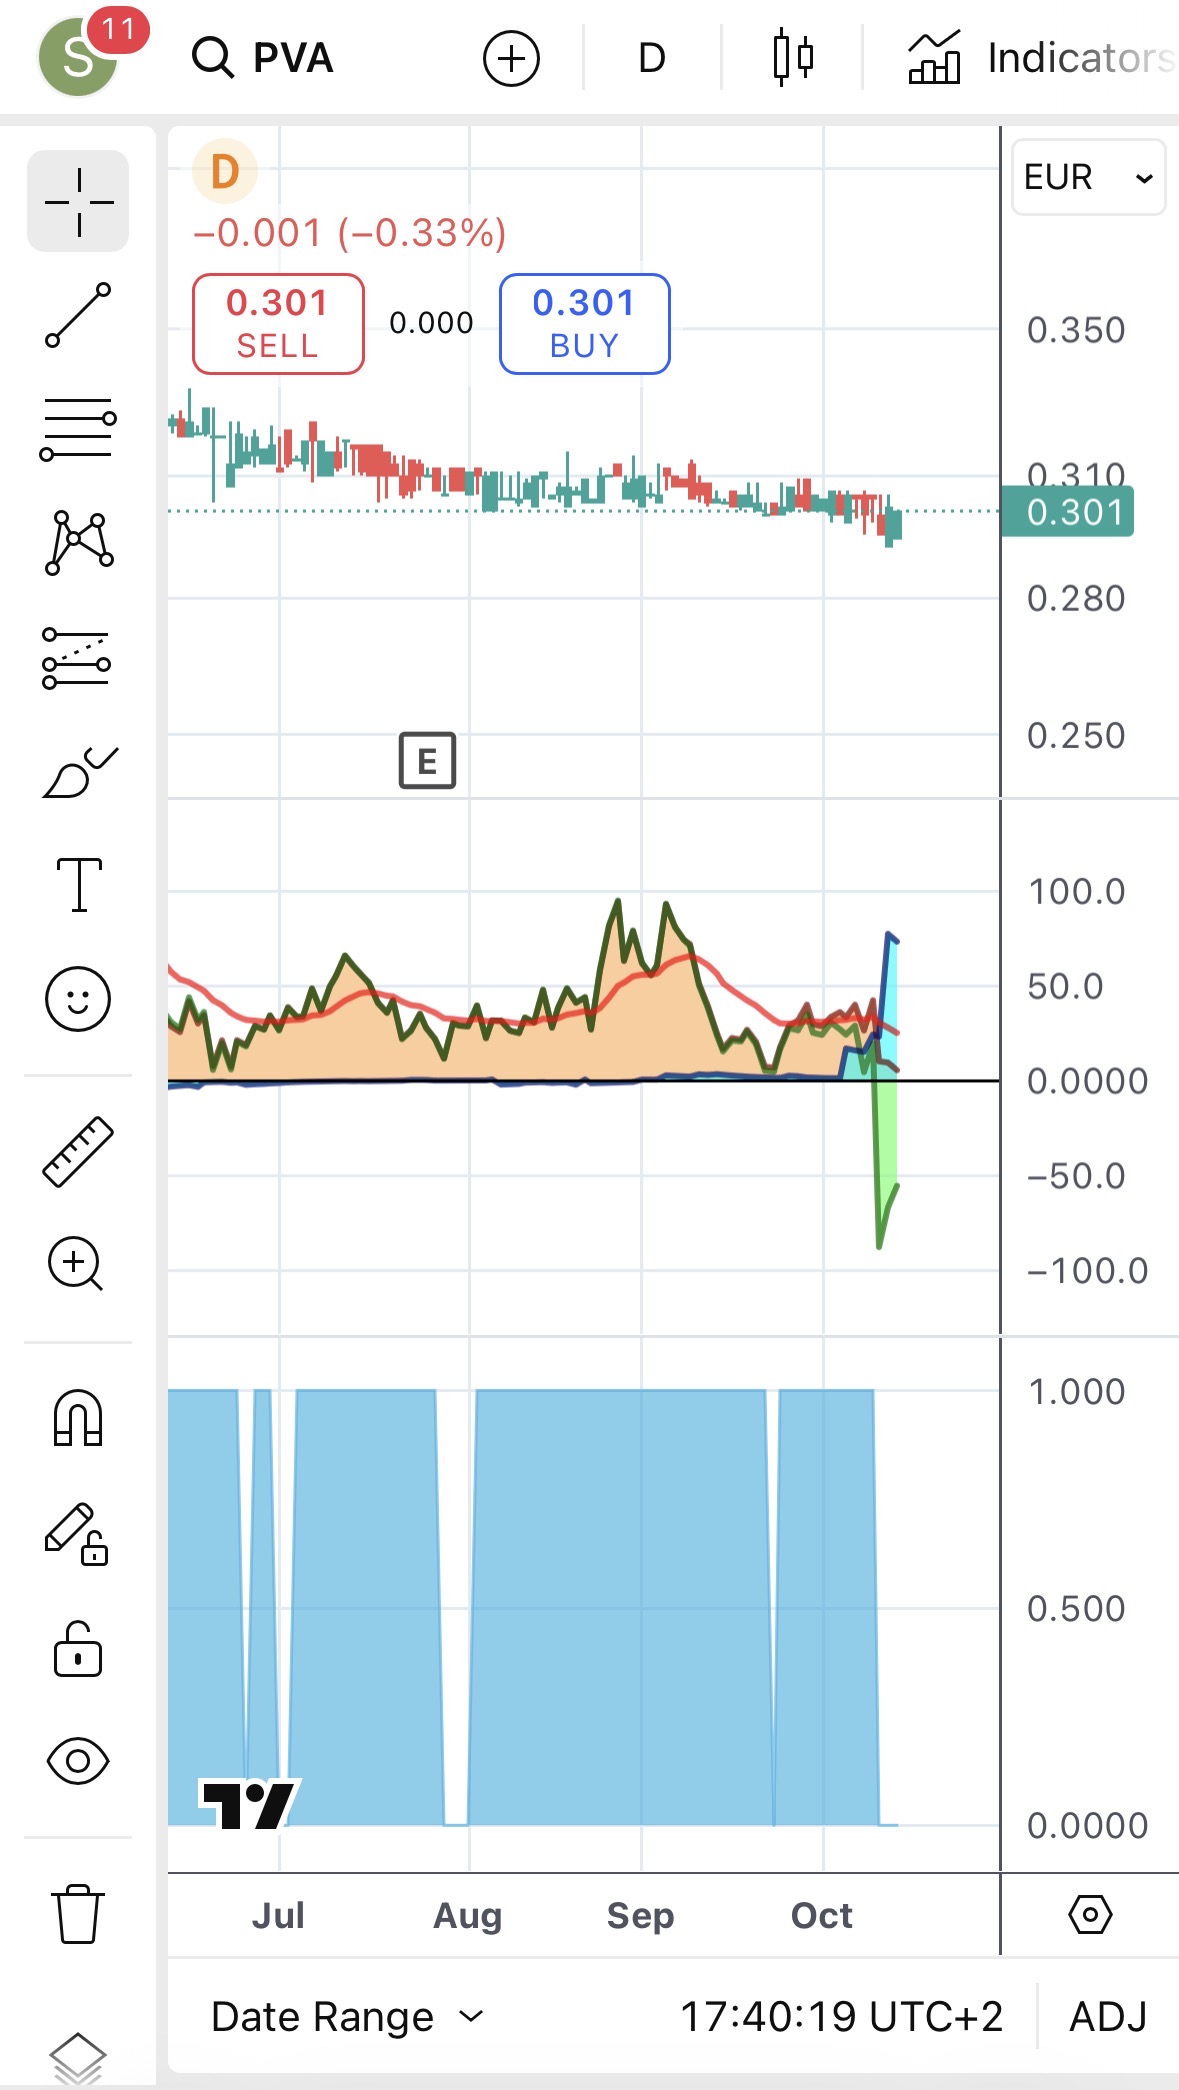Toggle lock all drawing tools
Screen dimensions: 1179x2090
point(78,1648)
